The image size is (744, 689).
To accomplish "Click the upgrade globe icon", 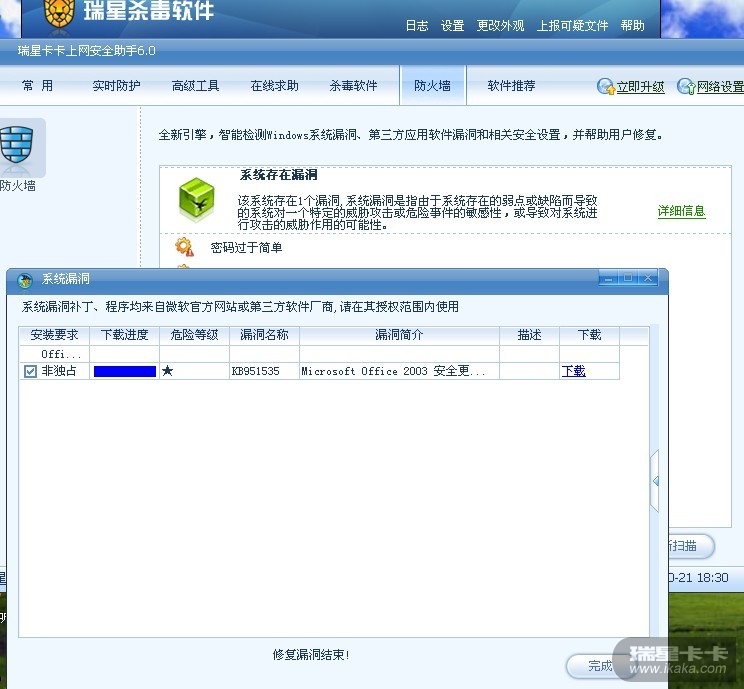I will (x=605, y=86).
